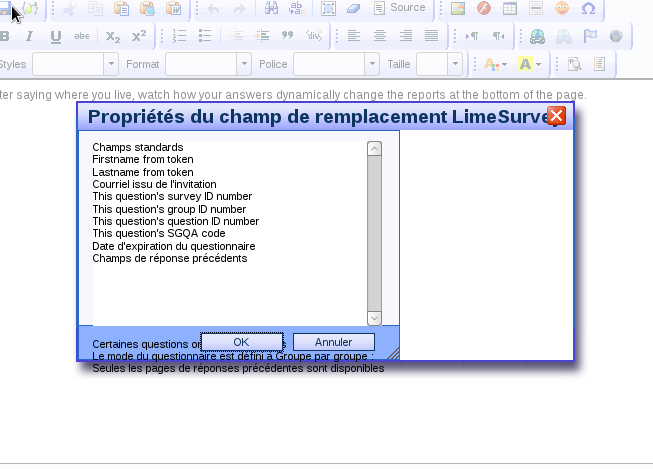Image resolution: width=653 pixels, height=469 pixels.
Task: Open the Format dropdown
Action: tap(208, 64)
